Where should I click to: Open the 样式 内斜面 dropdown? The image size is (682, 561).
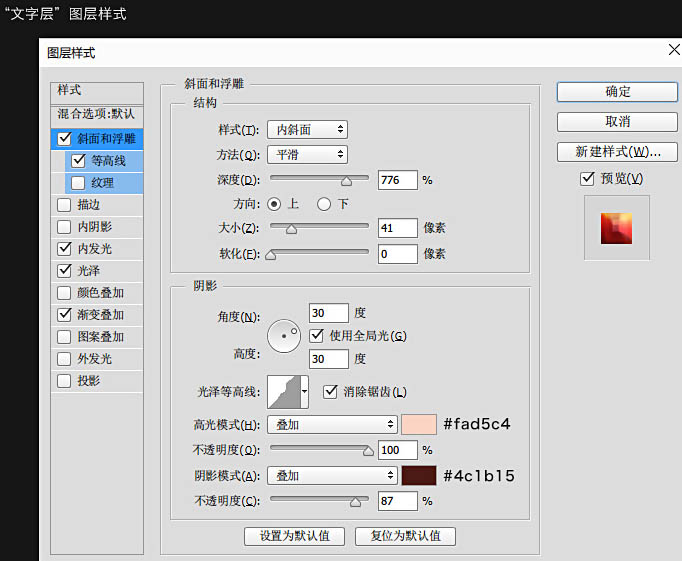[308, 130]
